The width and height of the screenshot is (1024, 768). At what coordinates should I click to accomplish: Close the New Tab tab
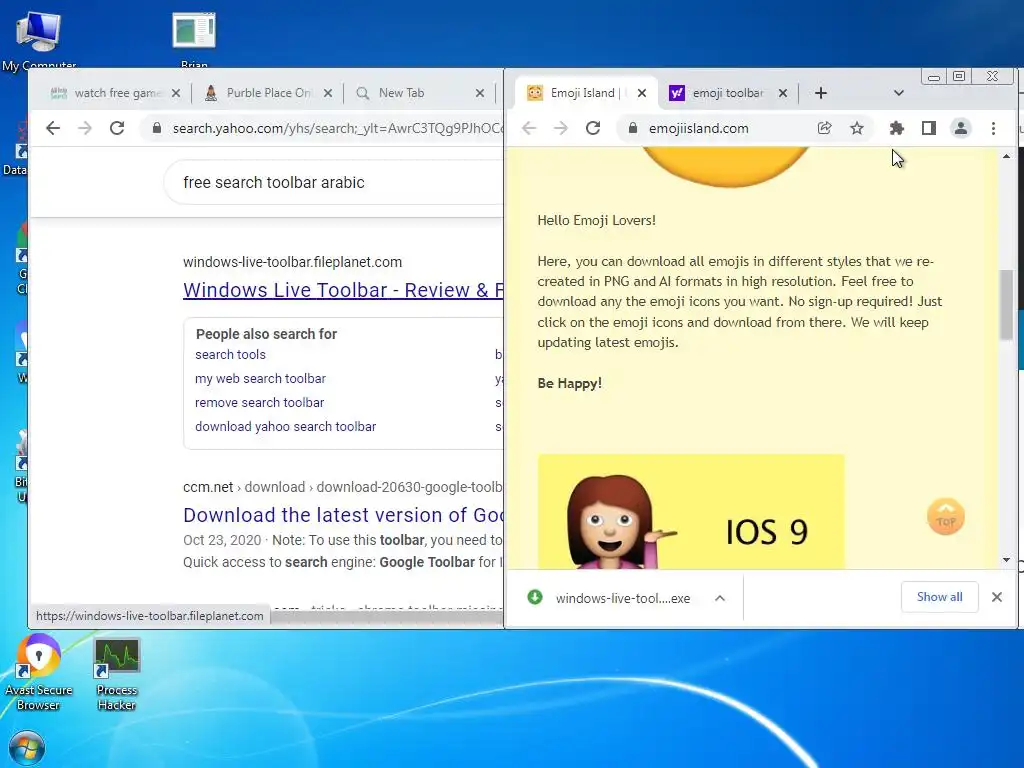pos(480,93)
